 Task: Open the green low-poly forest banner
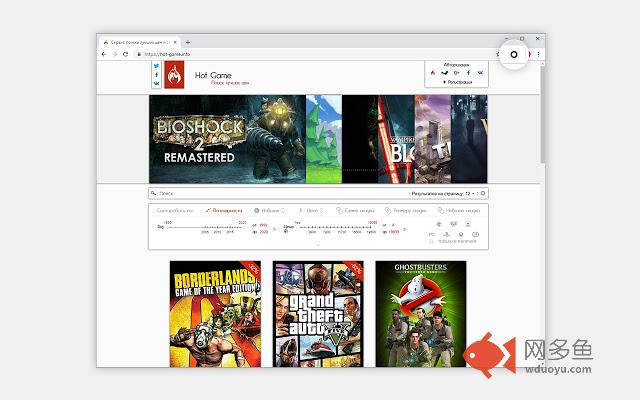pos(324,139)
